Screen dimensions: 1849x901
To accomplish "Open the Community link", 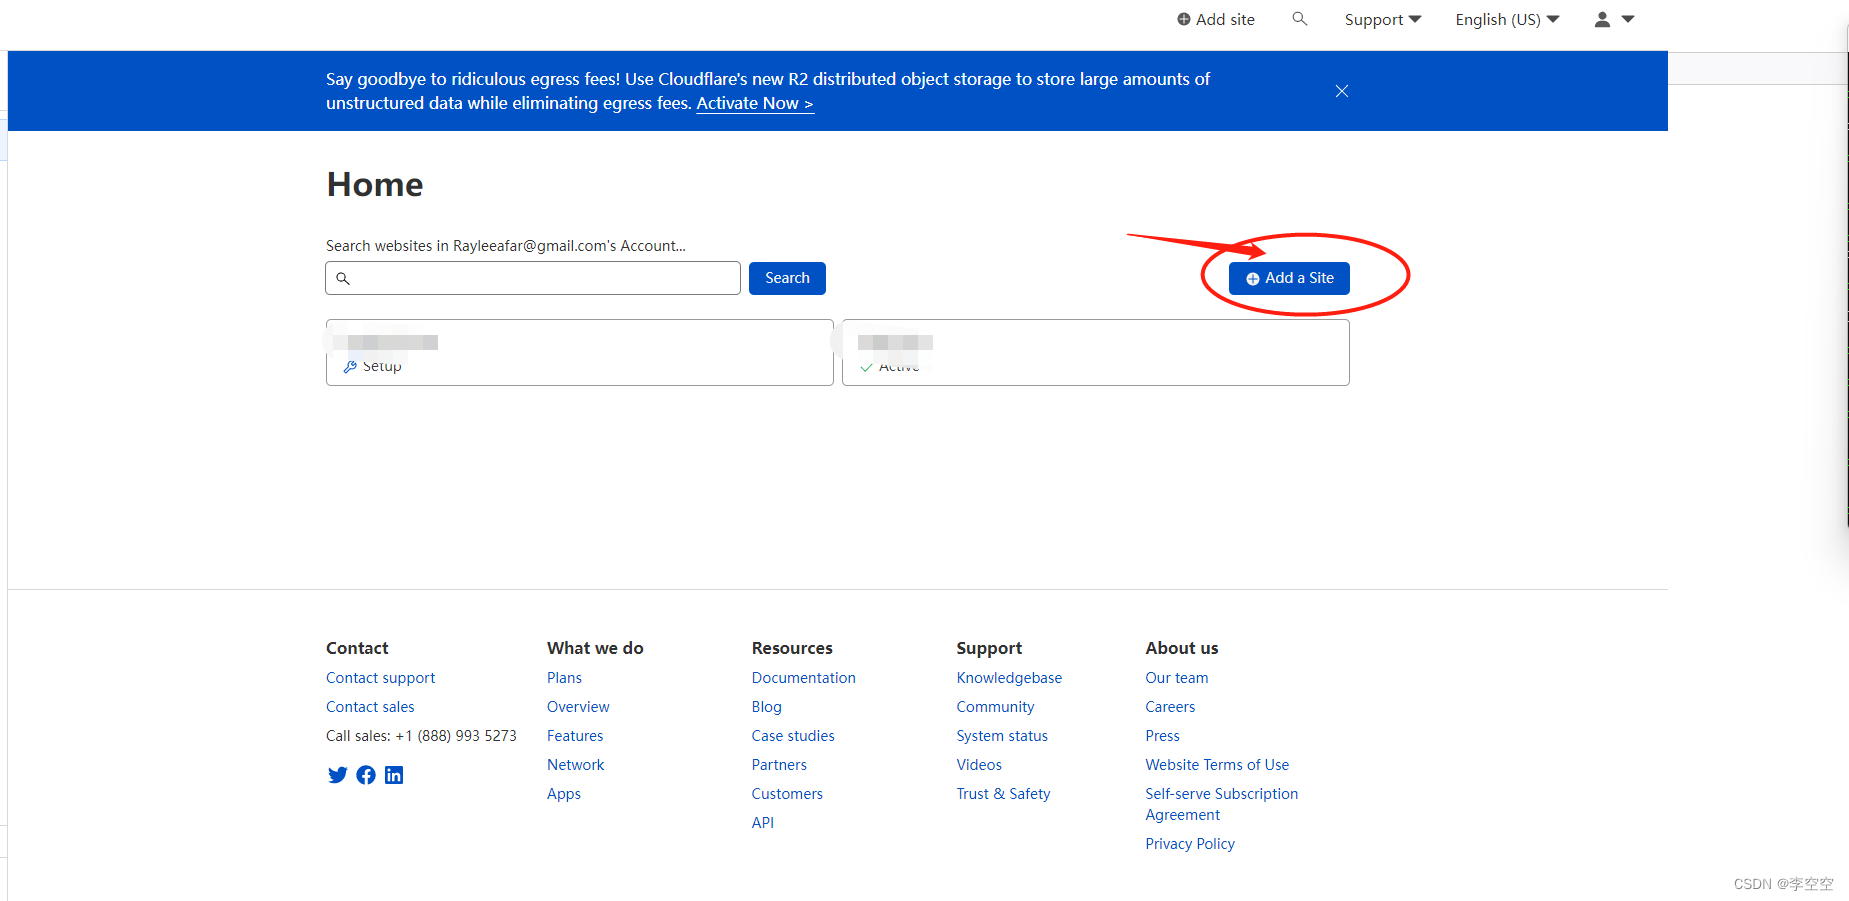I will click(995, 707).
